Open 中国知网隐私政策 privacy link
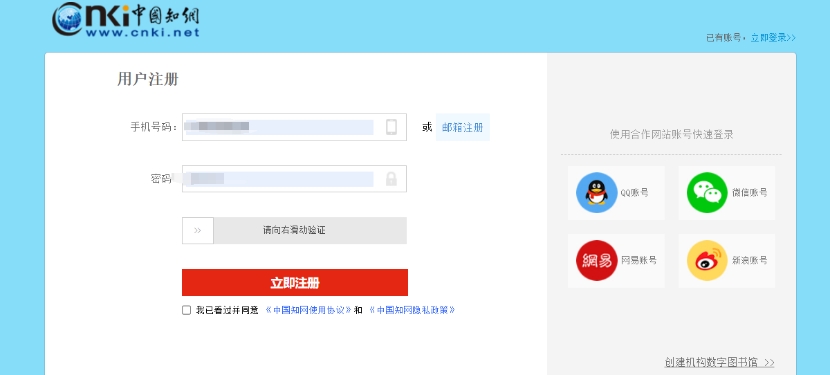Image resolution: width=830 pixels, height=375 pixels. pos(412,310)
